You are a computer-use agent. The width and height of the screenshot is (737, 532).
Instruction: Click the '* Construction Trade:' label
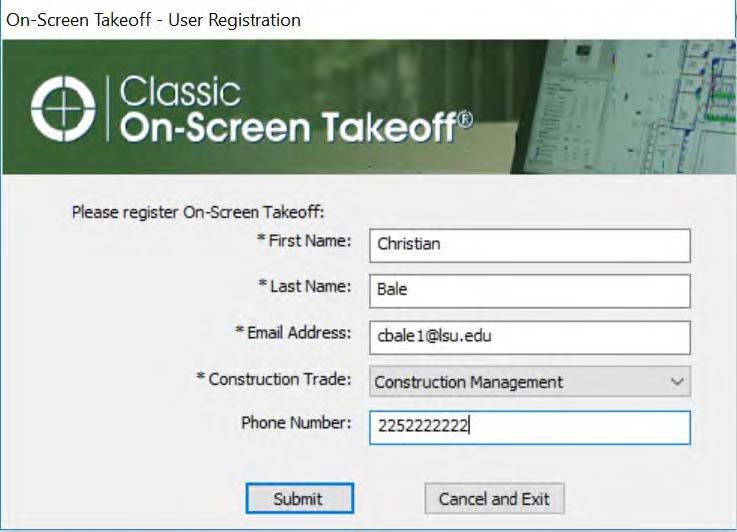point(274,380)
